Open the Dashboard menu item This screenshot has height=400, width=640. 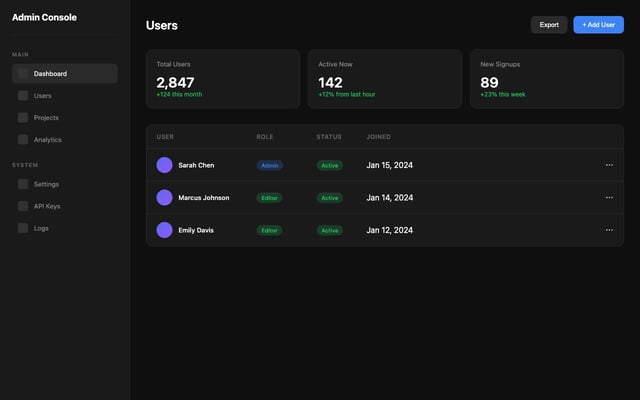coord(64,73)
